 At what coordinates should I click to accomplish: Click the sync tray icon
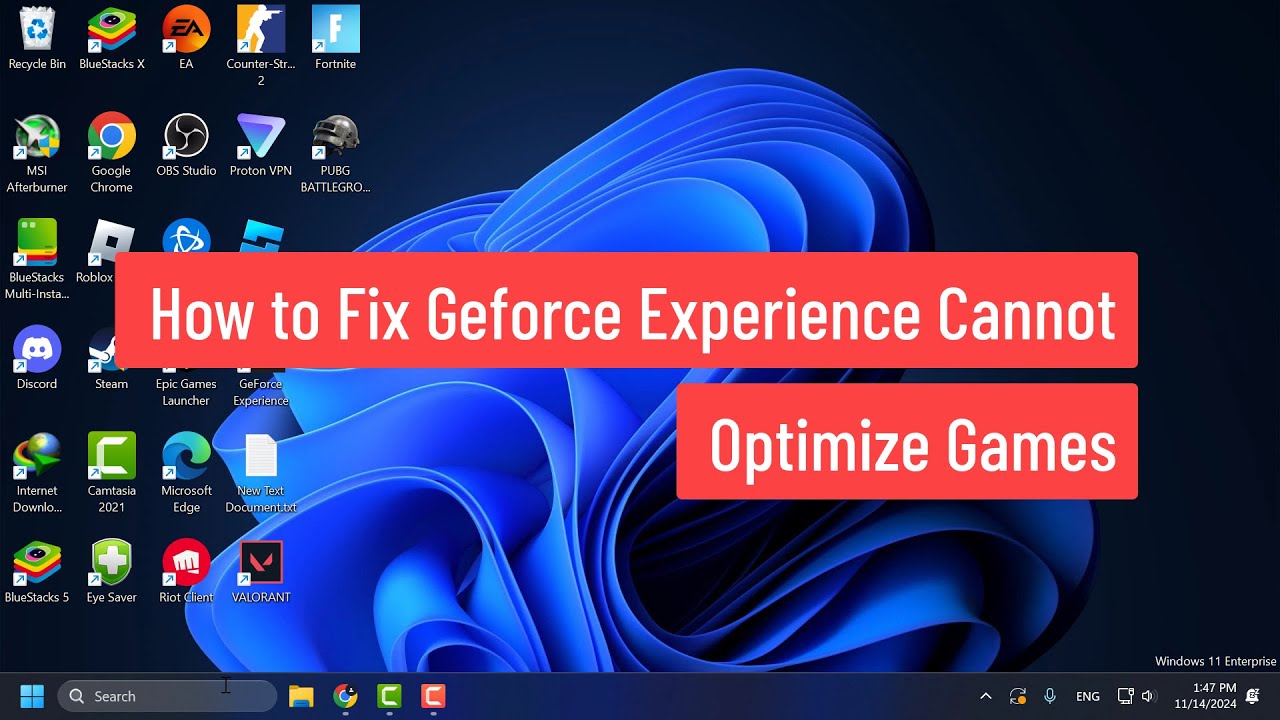pos(1018,696)
